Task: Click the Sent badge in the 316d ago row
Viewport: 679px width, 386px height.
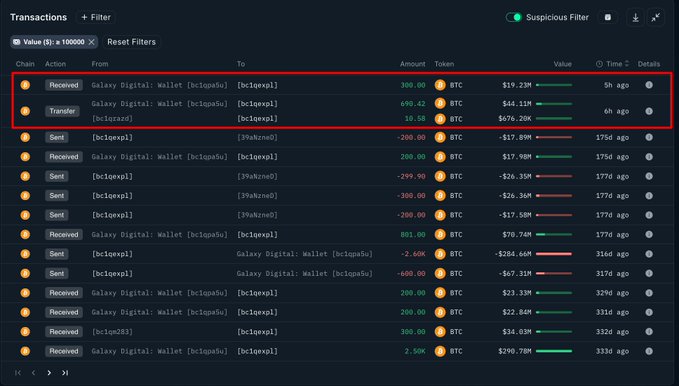Action: pyautogui.click(x=56, y=254)
